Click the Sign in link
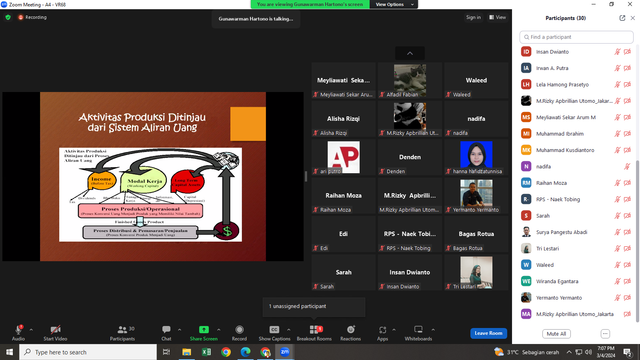Screen dimensions: 640x360 pyautogui.click(x=473, y=17)
